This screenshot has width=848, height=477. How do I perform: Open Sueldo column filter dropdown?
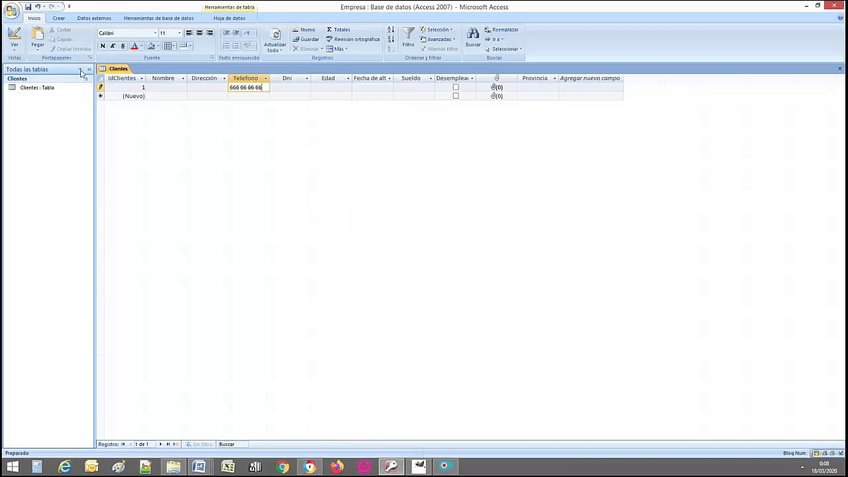430,78
